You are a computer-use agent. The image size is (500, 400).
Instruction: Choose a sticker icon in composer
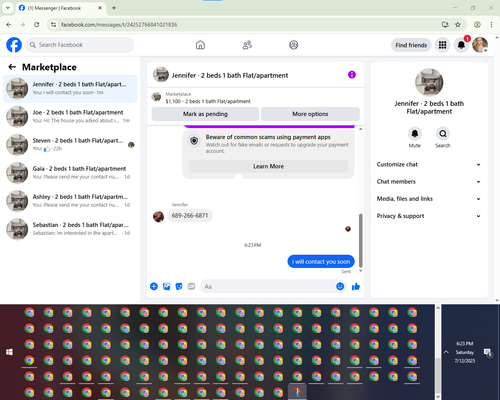pos(179,286)
